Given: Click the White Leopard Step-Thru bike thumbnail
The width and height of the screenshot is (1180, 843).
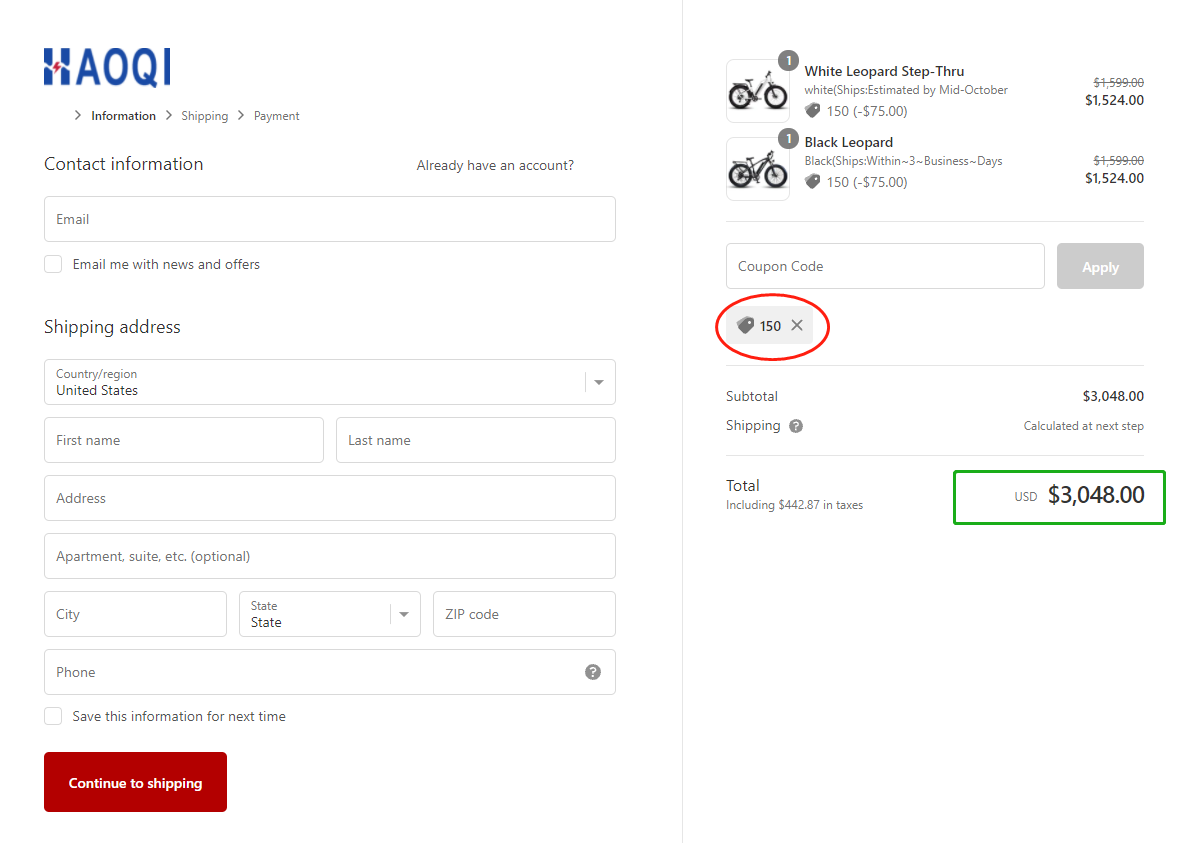Looking at the screenshot, I should [x=757, y=91].
